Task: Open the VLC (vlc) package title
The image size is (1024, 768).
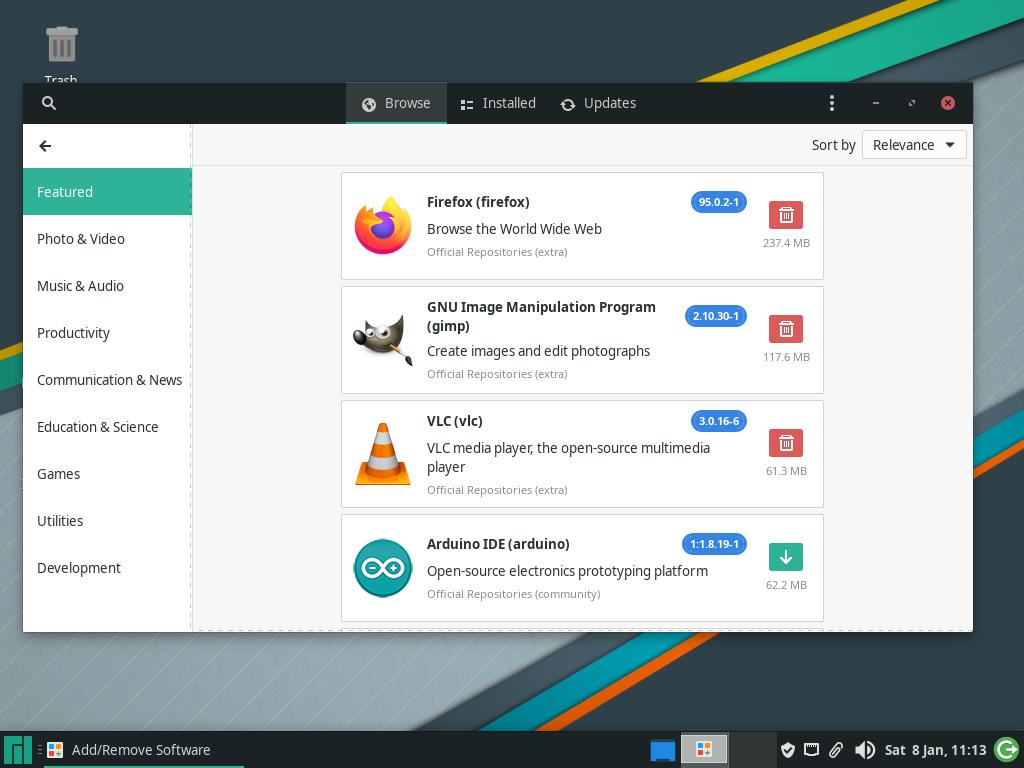Action: [455, 421]
